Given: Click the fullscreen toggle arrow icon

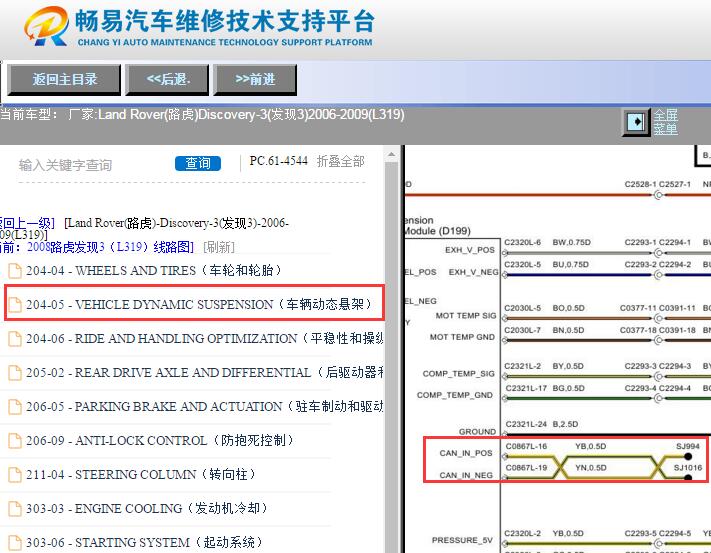Looking at the screenshot, I should pyautogui.click(x=635, y=122).
